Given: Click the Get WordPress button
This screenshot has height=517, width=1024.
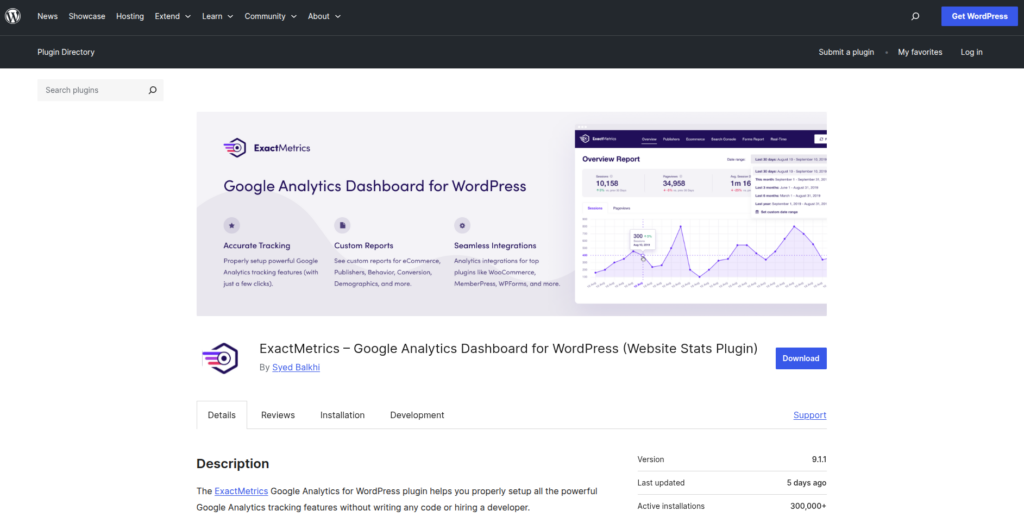Looking at the screenshot, I should [x=980, y=16].
